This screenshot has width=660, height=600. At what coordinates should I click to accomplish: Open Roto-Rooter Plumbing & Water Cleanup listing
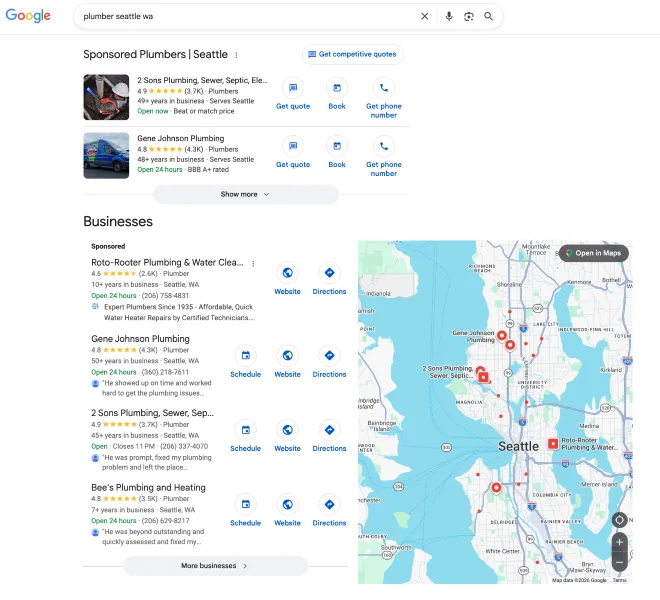pos(167,263)
